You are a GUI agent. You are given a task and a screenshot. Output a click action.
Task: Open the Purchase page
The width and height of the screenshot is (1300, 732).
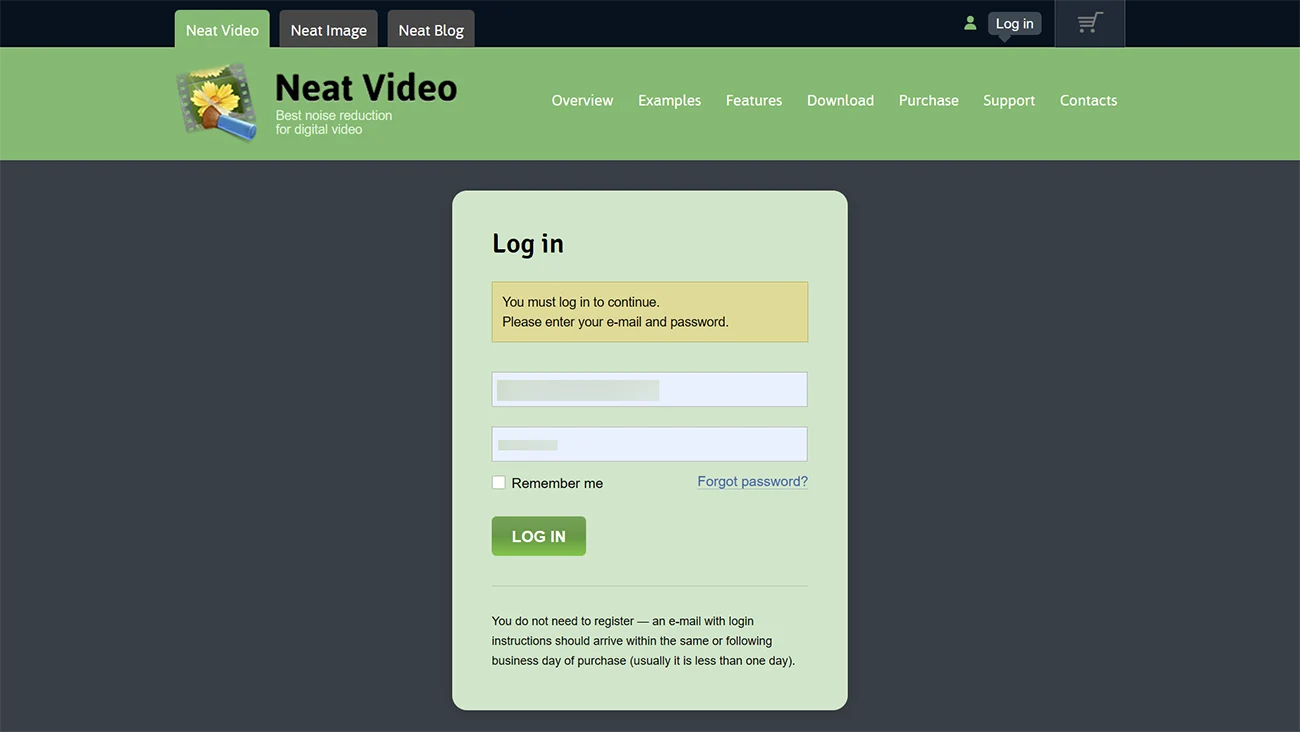pyautogui.click(x=928, y=100)
